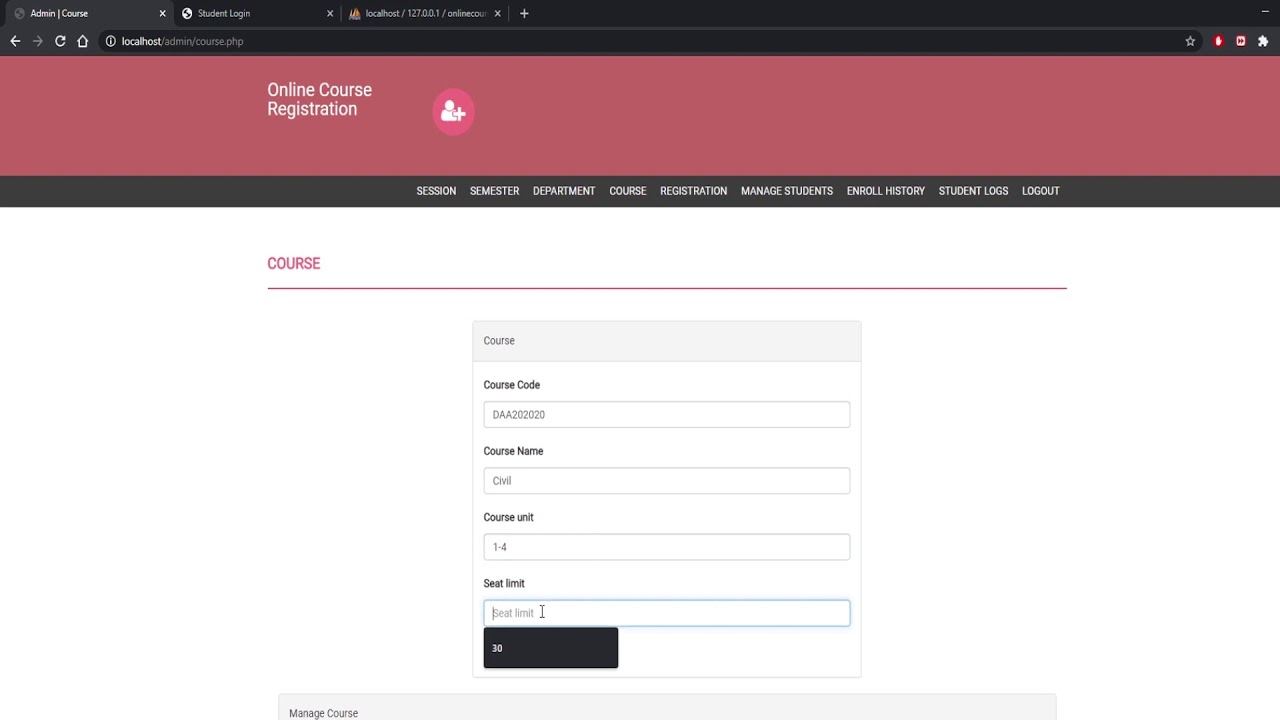
Task: Click the red square extension icon right of the shield
Action: click(x=1241, y=41)
